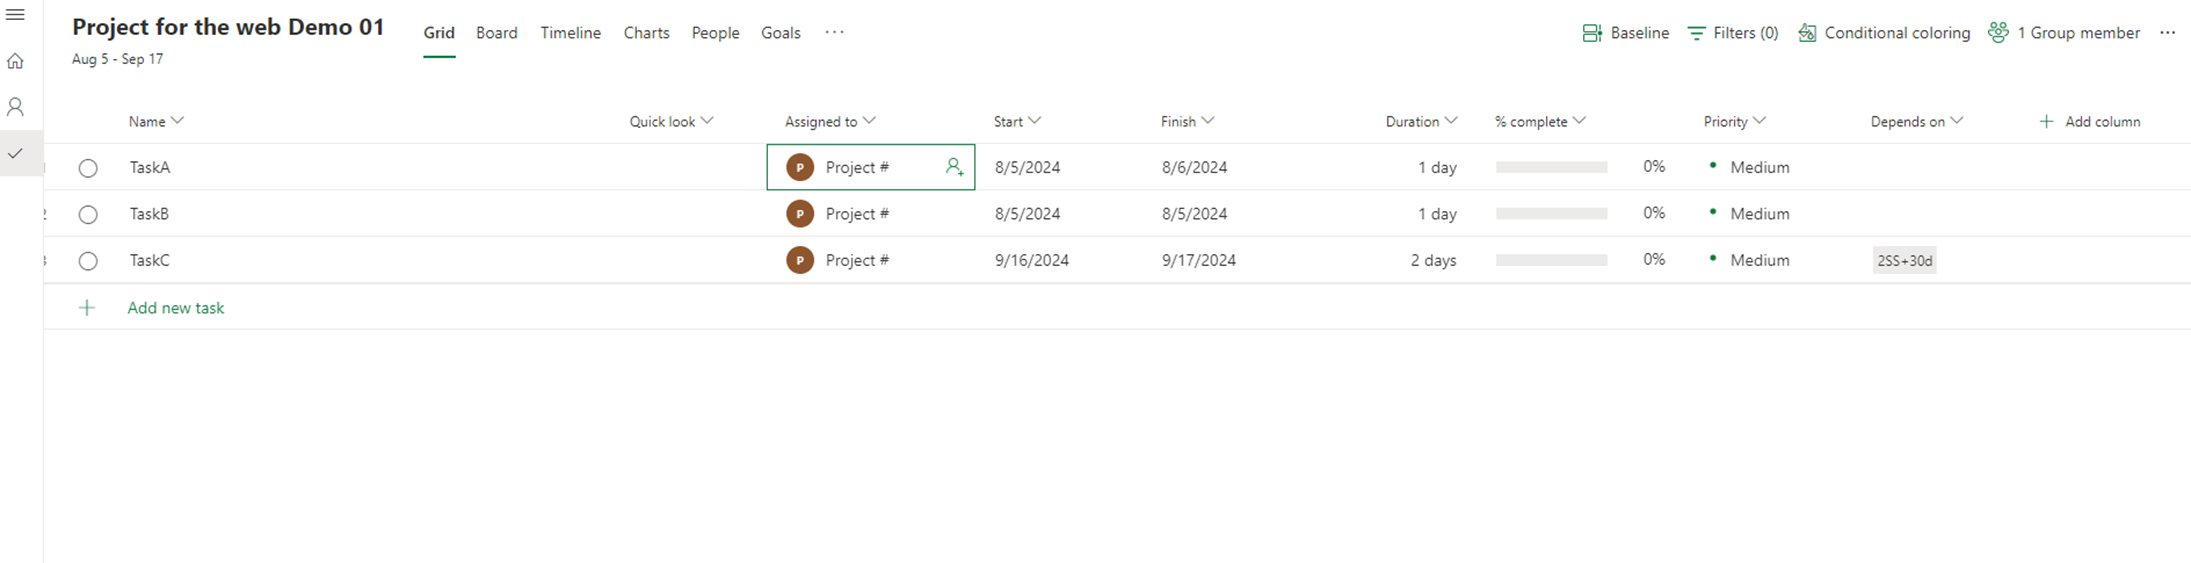Click Add new task link
Viewport: 2191px width, 563px height.
176,308
